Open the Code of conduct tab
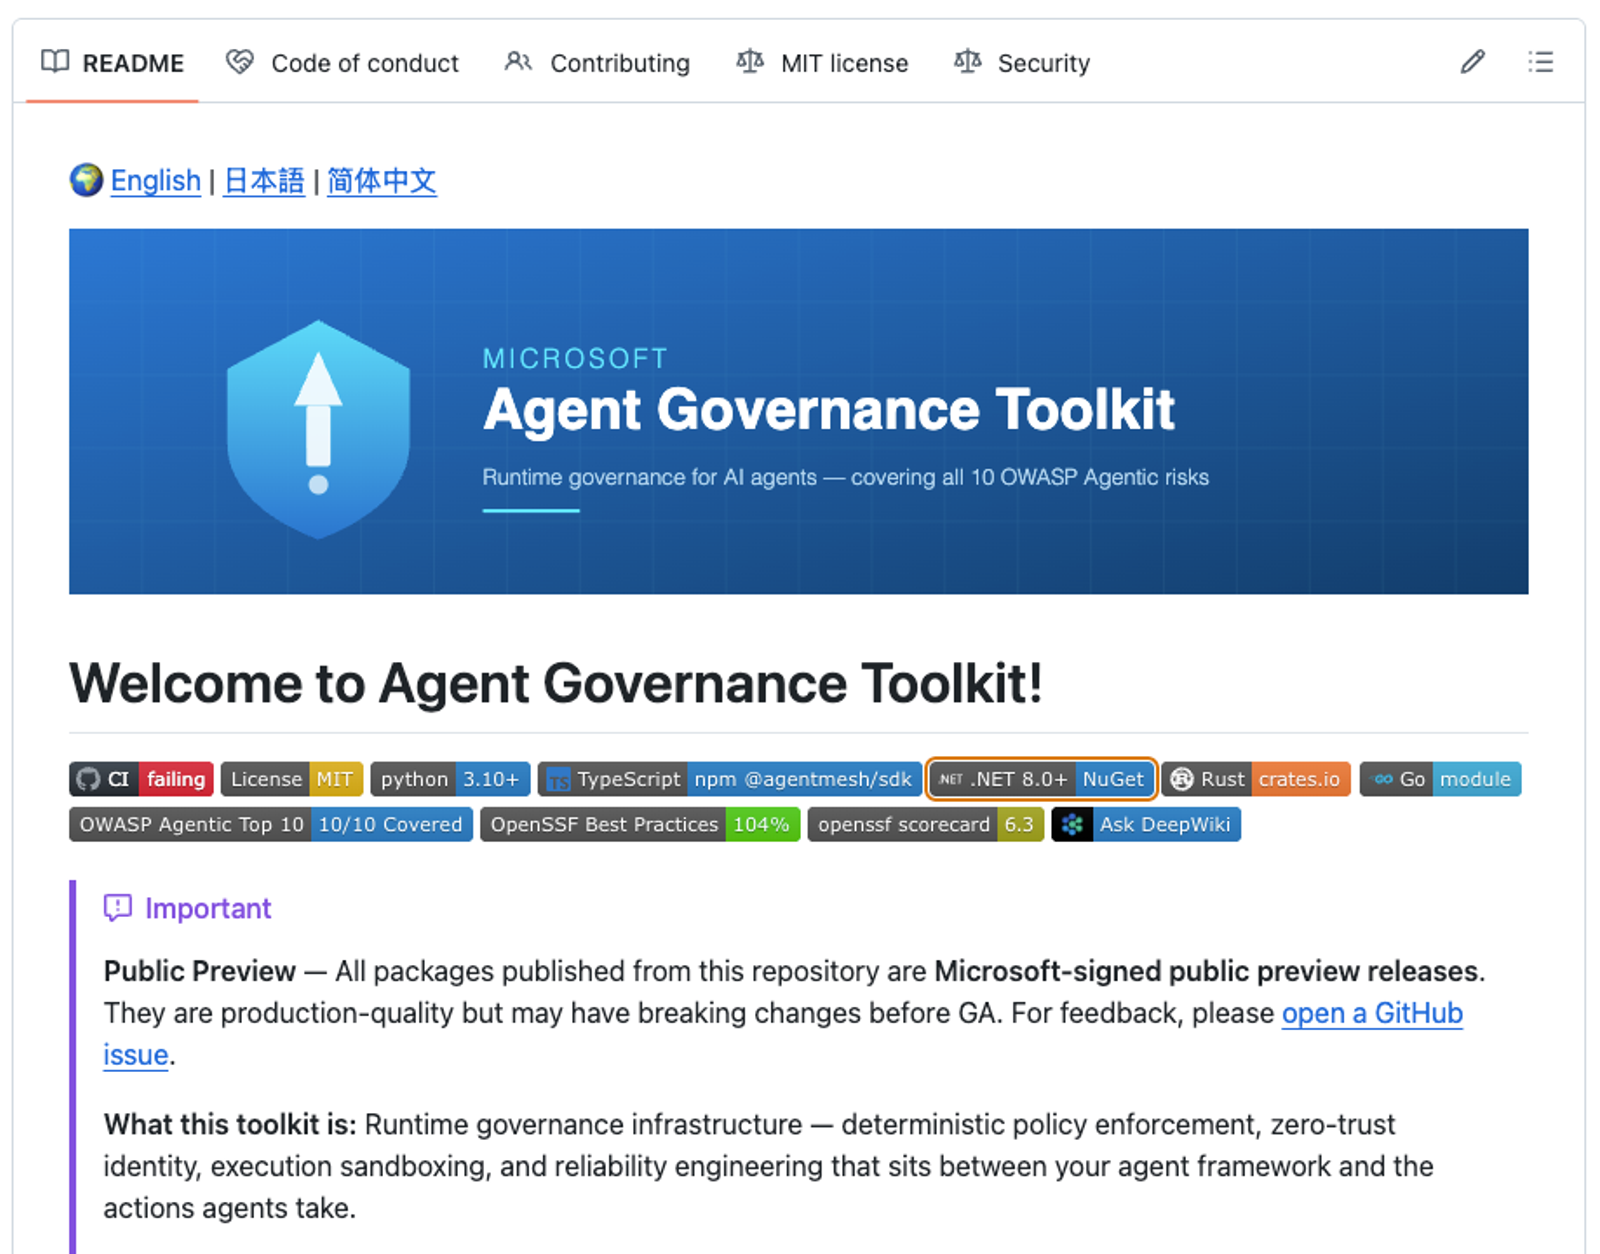 coord(342,63)
